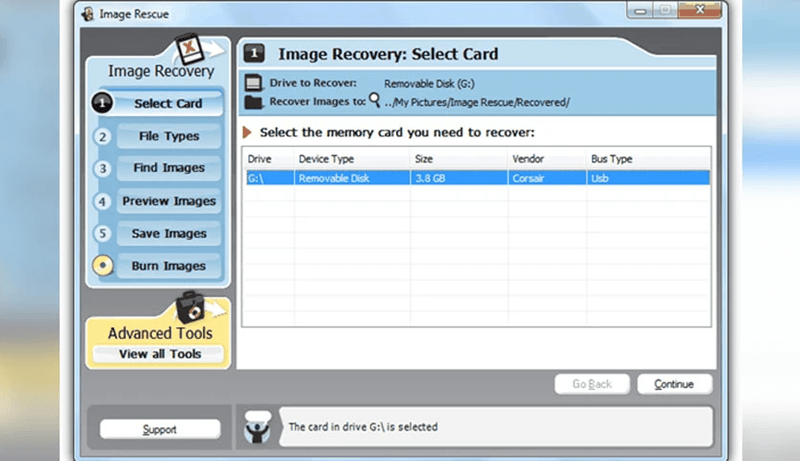Viewport: 800px width, 461px height.
Task: Close the Image Rescue window
Action: (700, 10)
